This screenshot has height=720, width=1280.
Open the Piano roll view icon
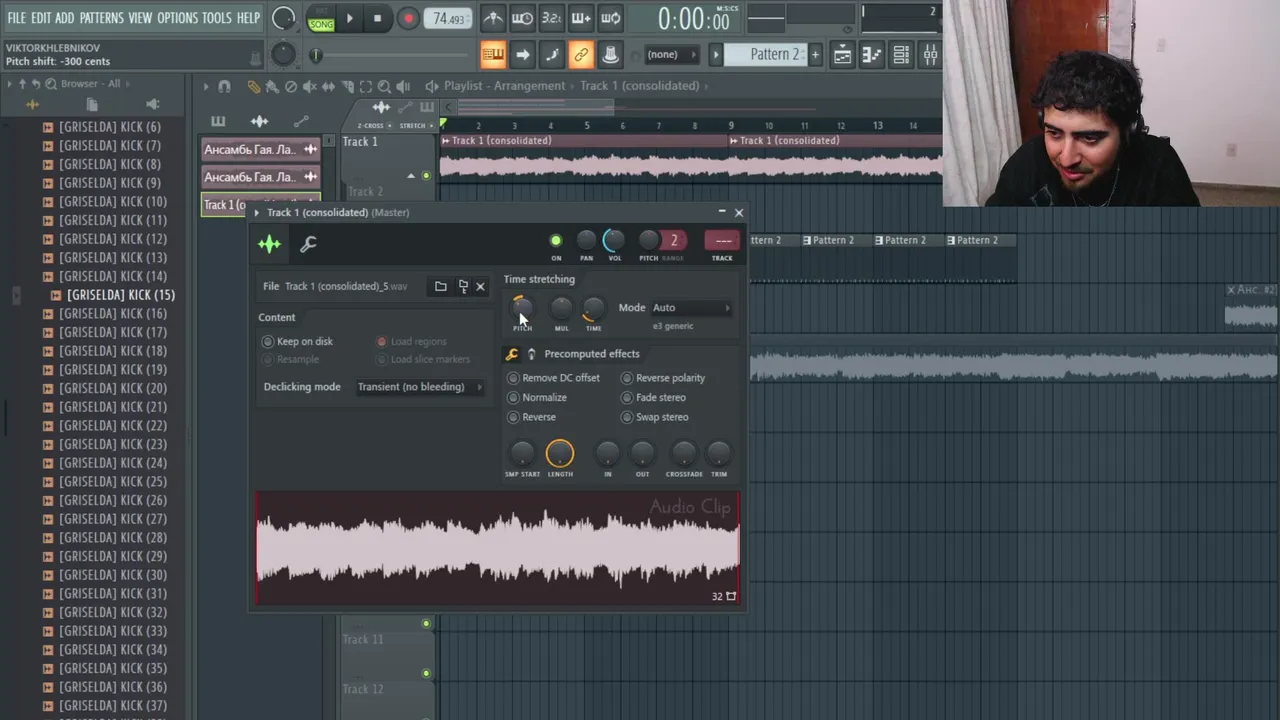872,55
